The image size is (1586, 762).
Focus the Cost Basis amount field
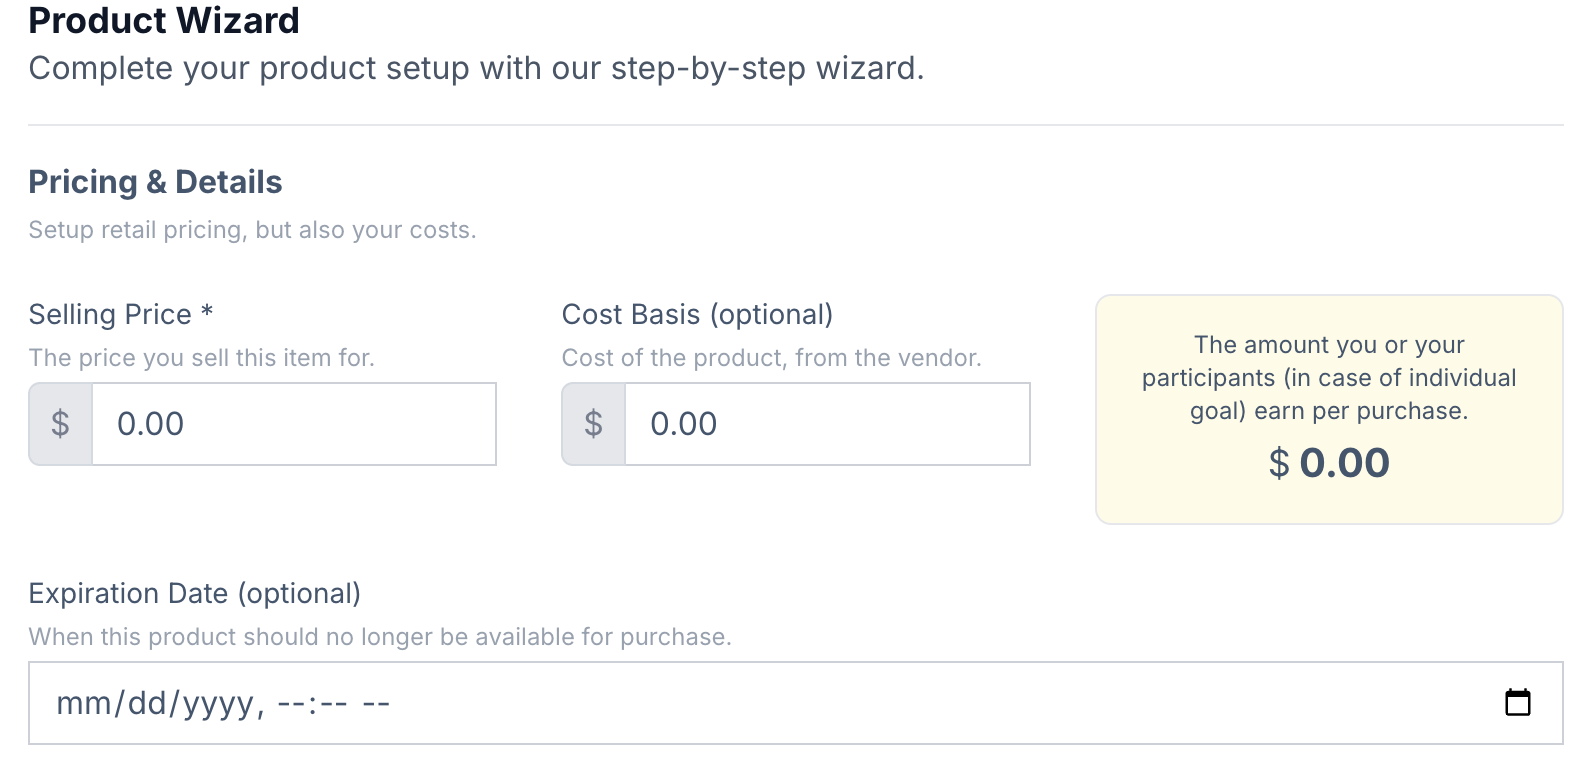826,424
